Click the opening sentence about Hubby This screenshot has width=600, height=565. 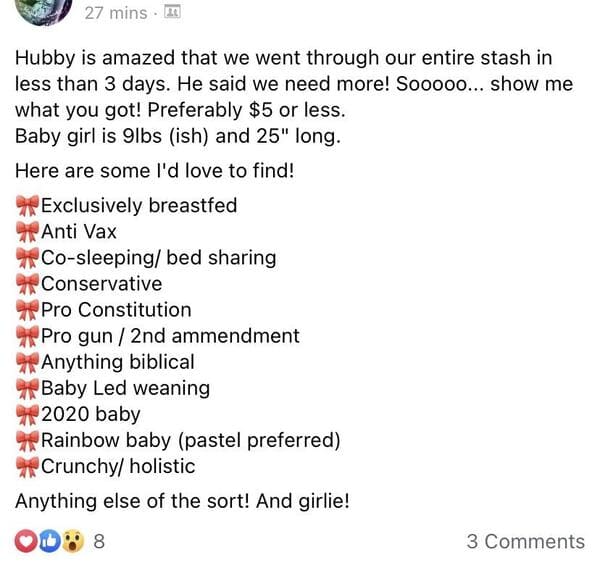pyautogui.click(x=294, y=84)
